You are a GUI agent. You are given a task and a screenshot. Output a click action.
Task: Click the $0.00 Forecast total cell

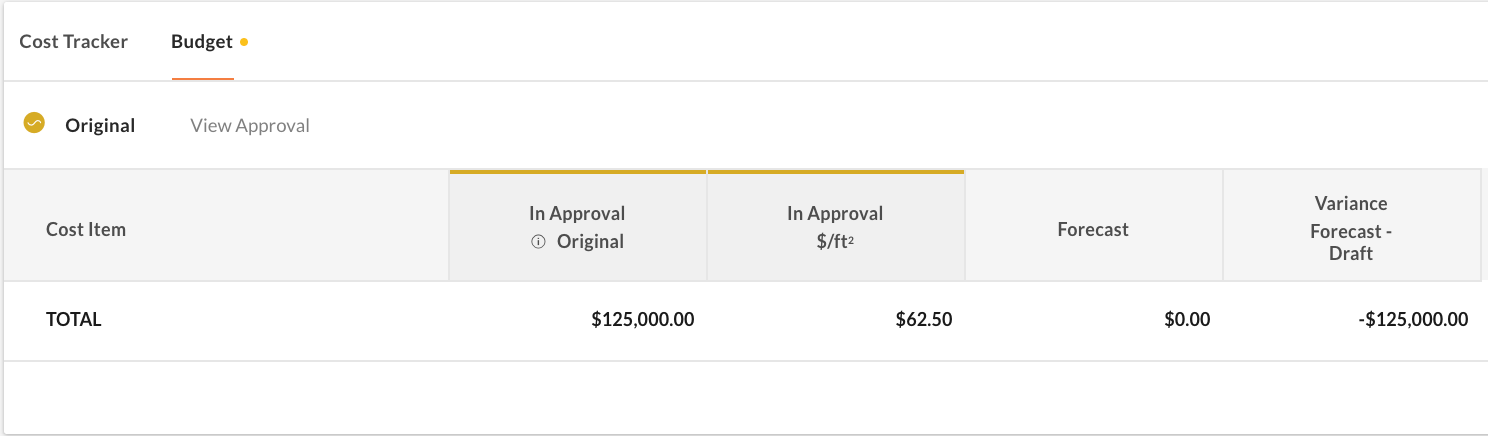point(1187,320)
